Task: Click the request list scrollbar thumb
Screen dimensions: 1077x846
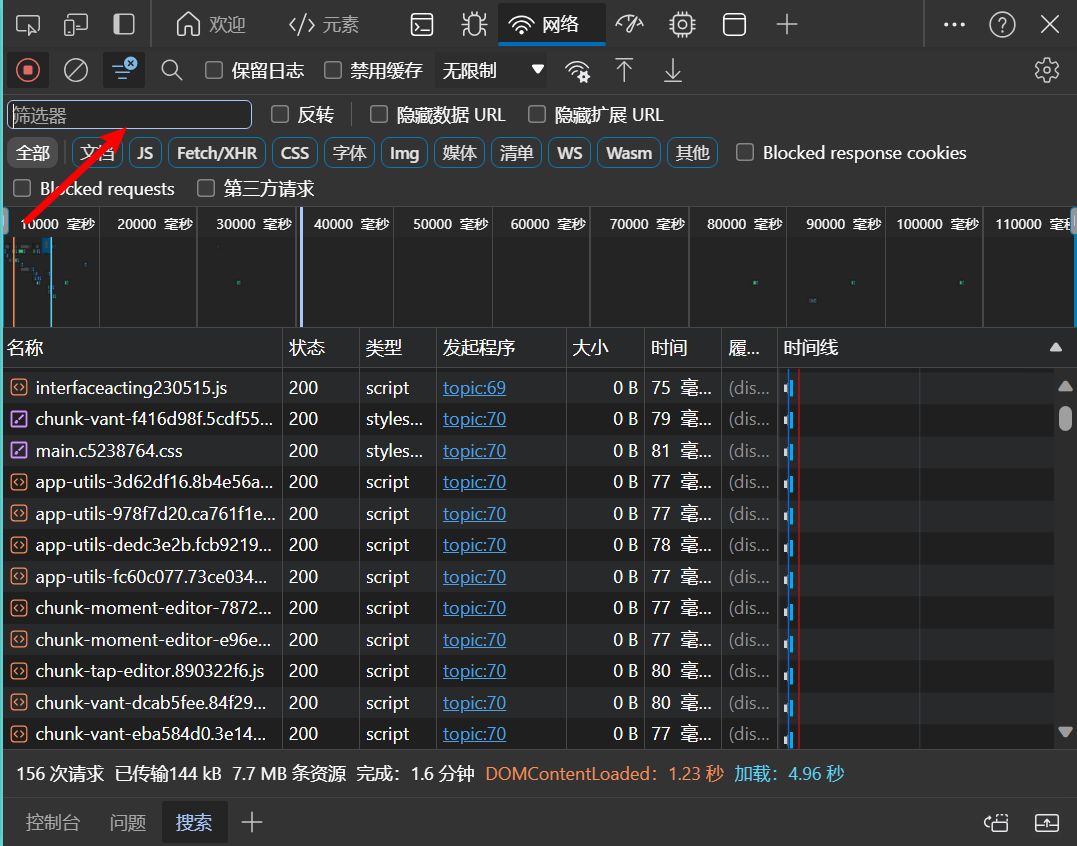Action: click(x=1065, y=418)
